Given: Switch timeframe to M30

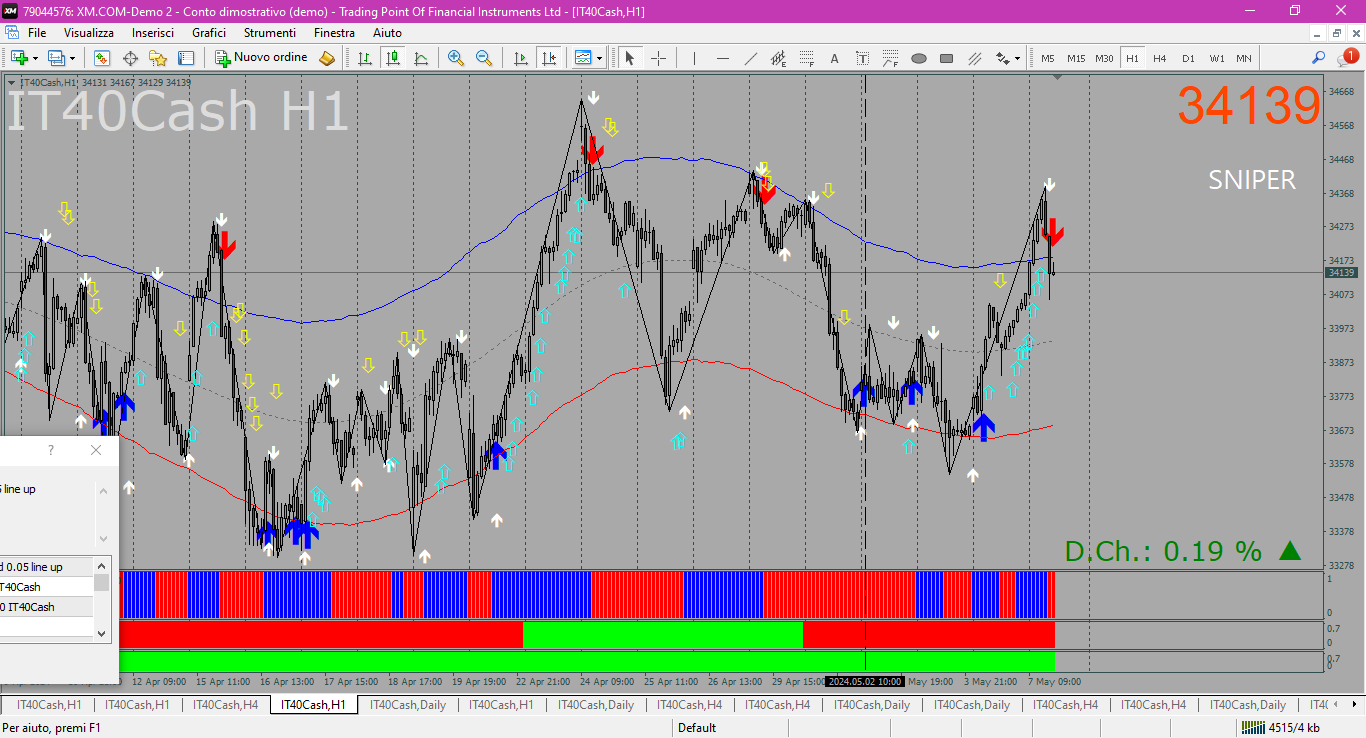Looking at the screenshot, I should (x=1104, y=58).
